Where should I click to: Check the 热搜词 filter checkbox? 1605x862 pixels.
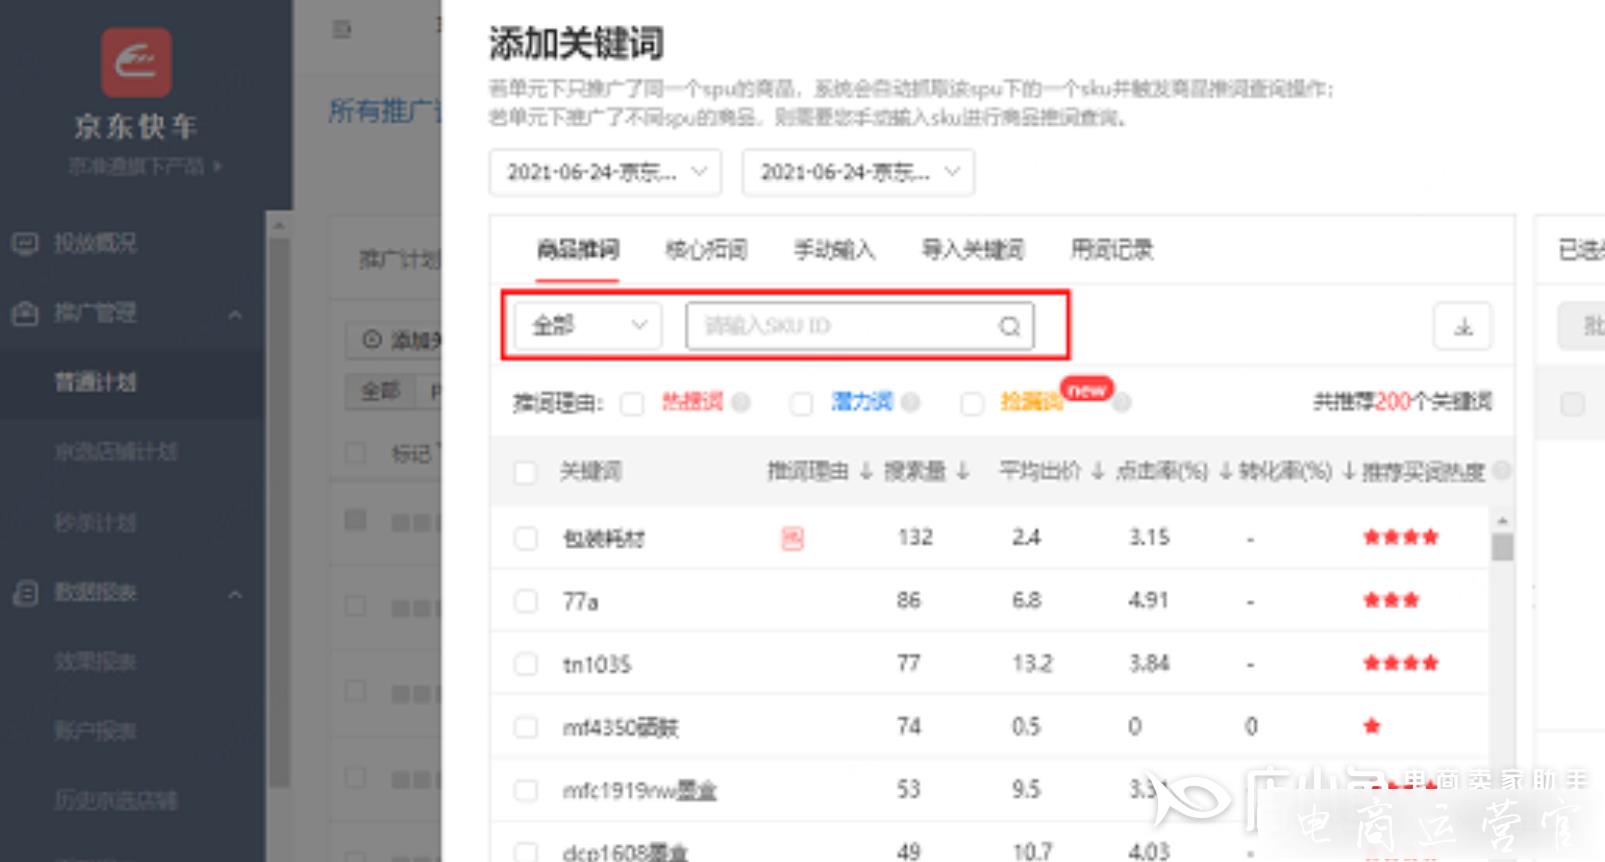632,403
